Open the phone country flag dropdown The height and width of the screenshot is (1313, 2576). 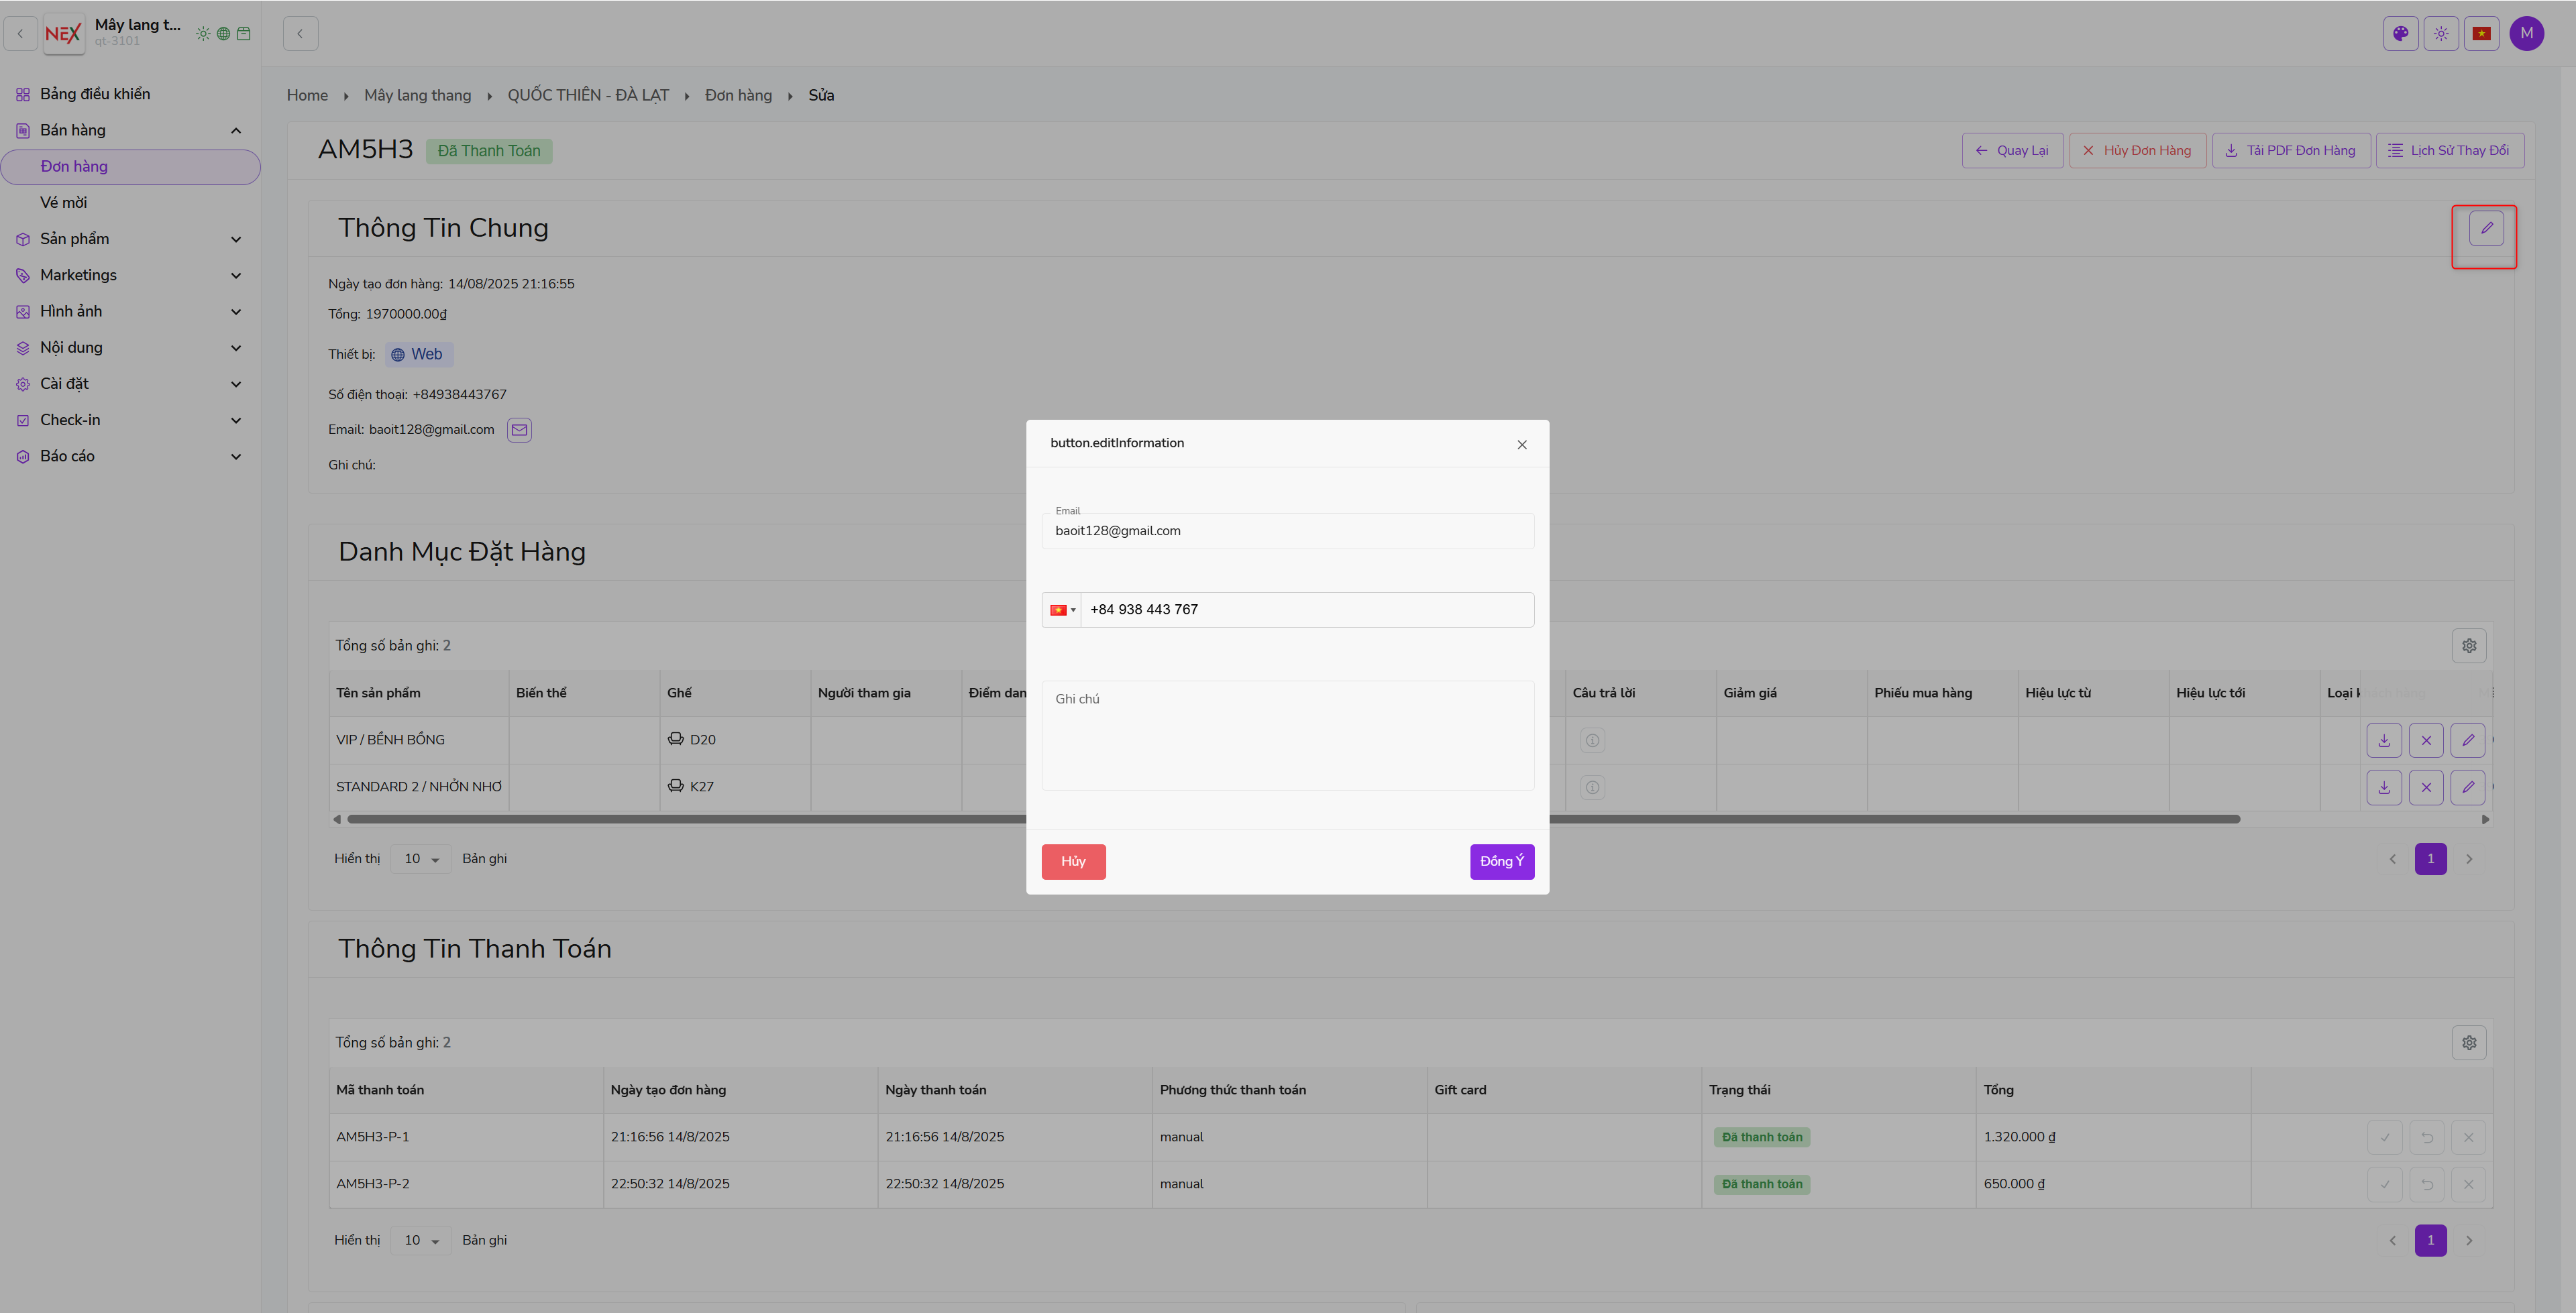(1061, 610)
